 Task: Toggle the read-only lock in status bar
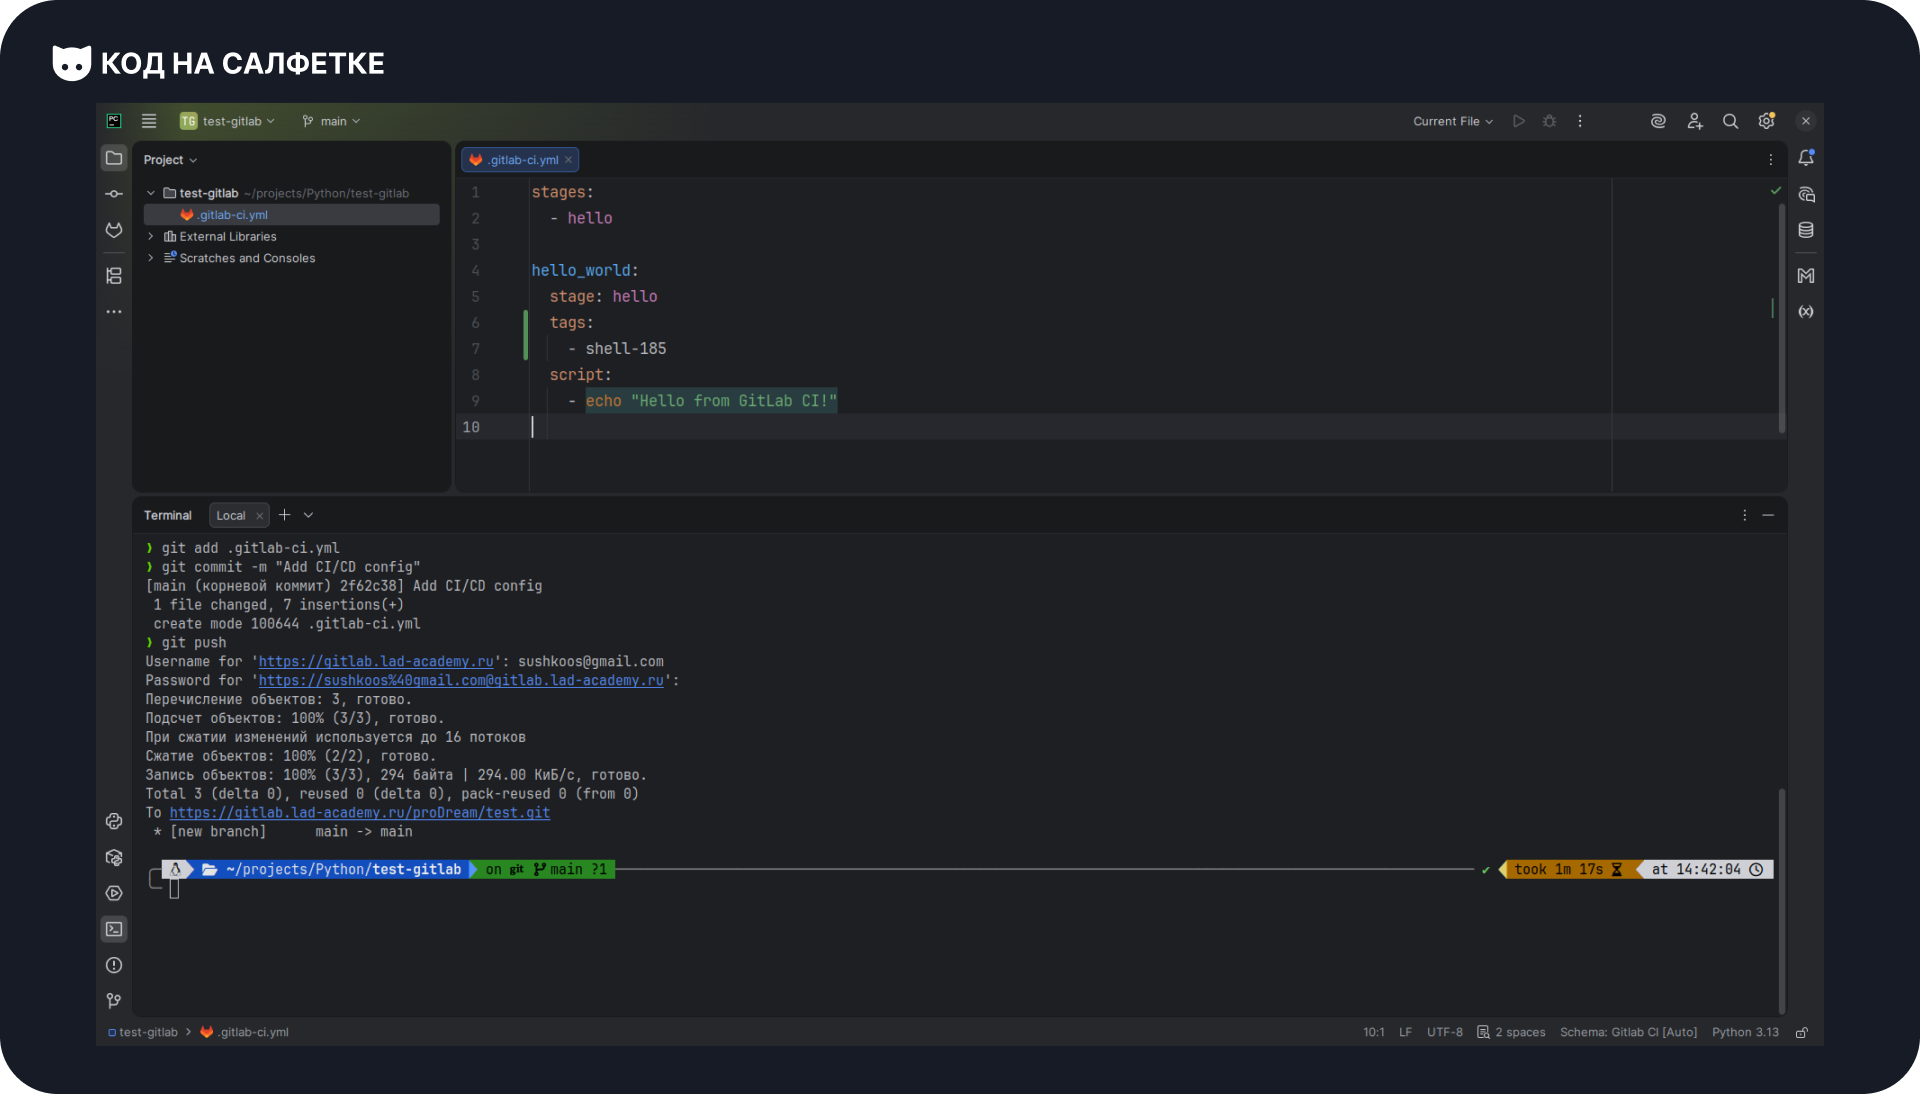(x=1802, y=1032)
